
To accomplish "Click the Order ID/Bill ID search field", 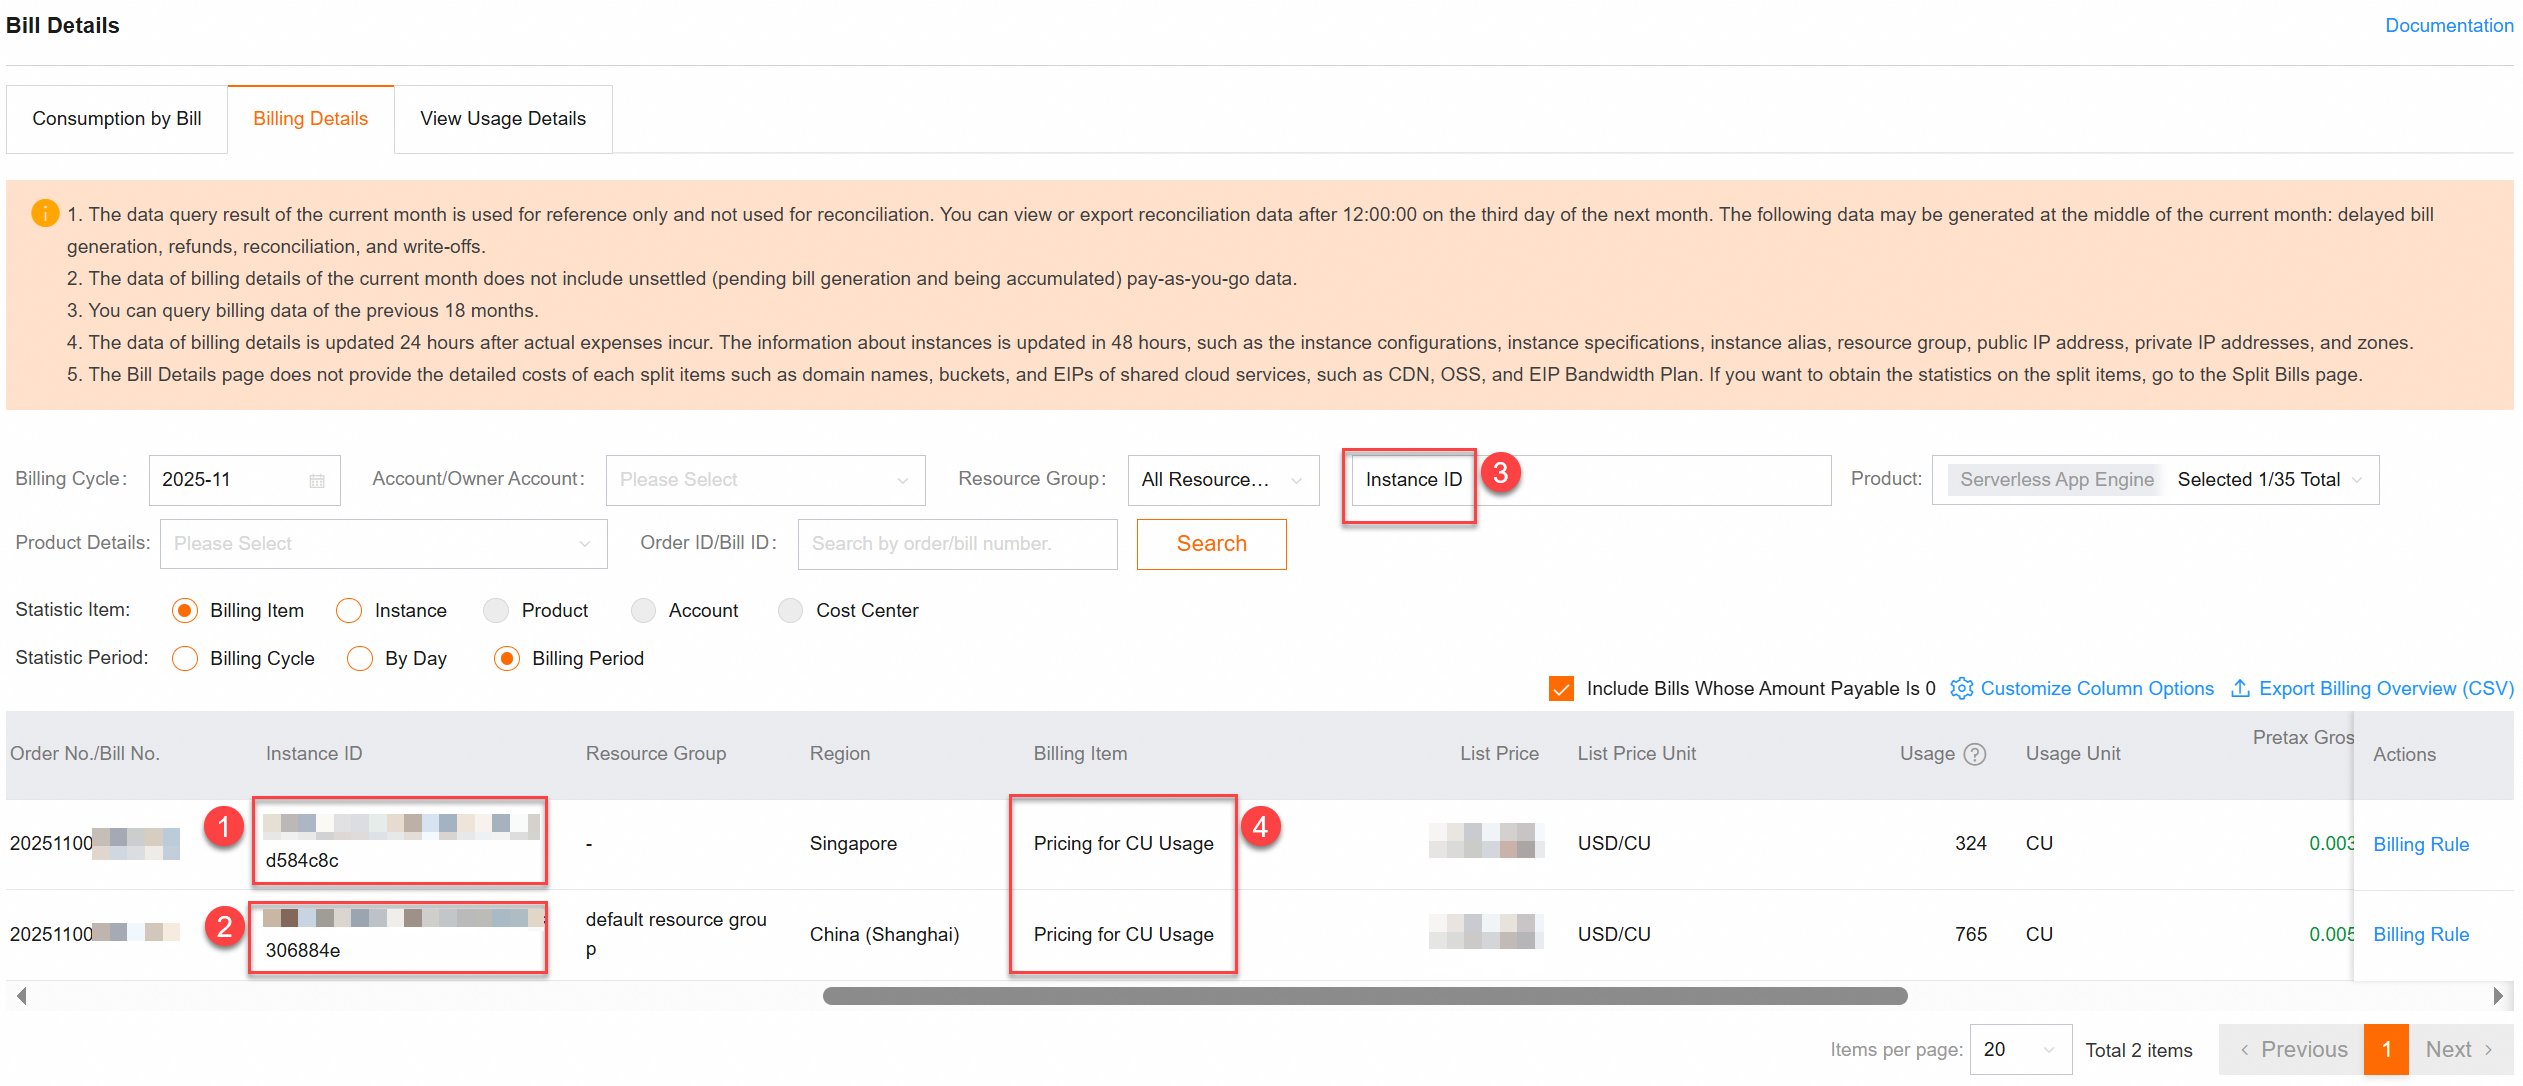I will 957,544.
